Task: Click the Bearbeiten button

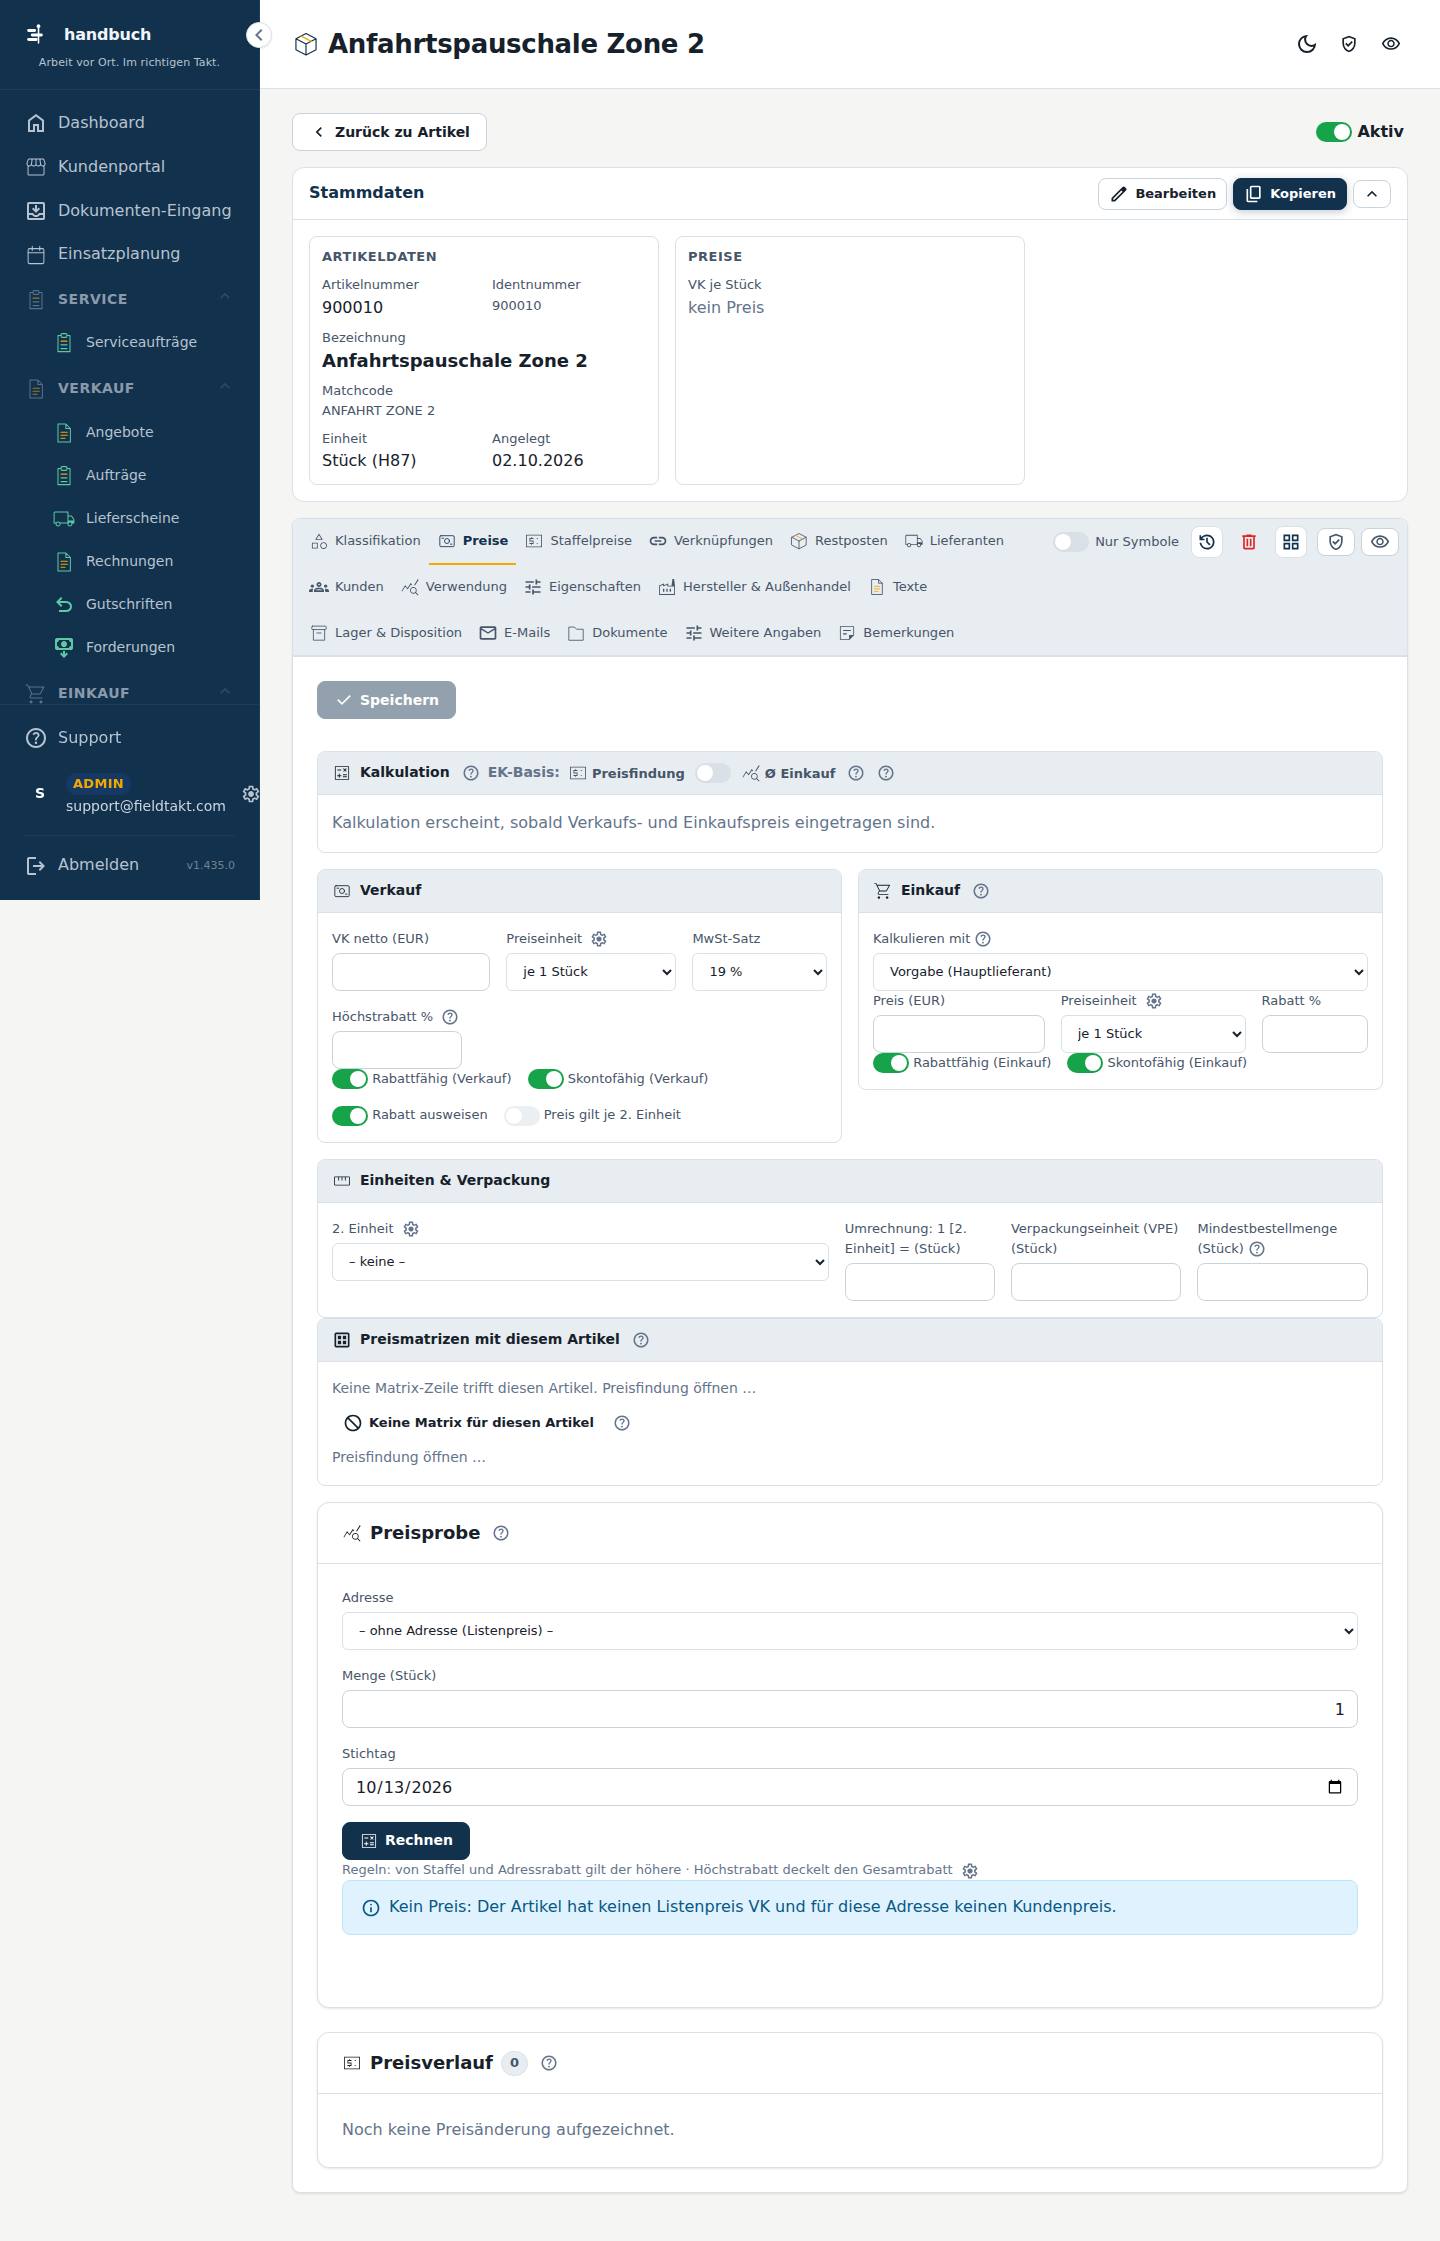Action: pyautogui.click(x=1163, y=194)
